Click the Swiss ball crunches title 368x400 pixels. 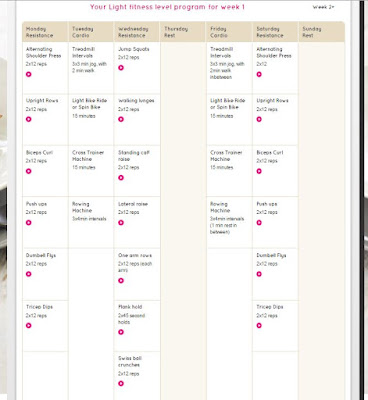click(130, 362)
